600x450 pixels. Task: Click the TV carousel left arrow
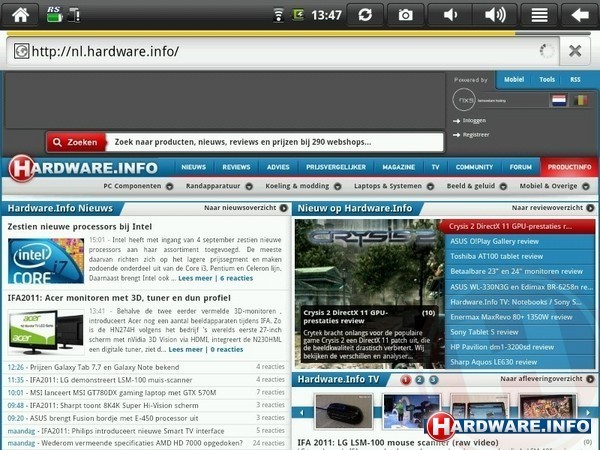pos(302,412)
